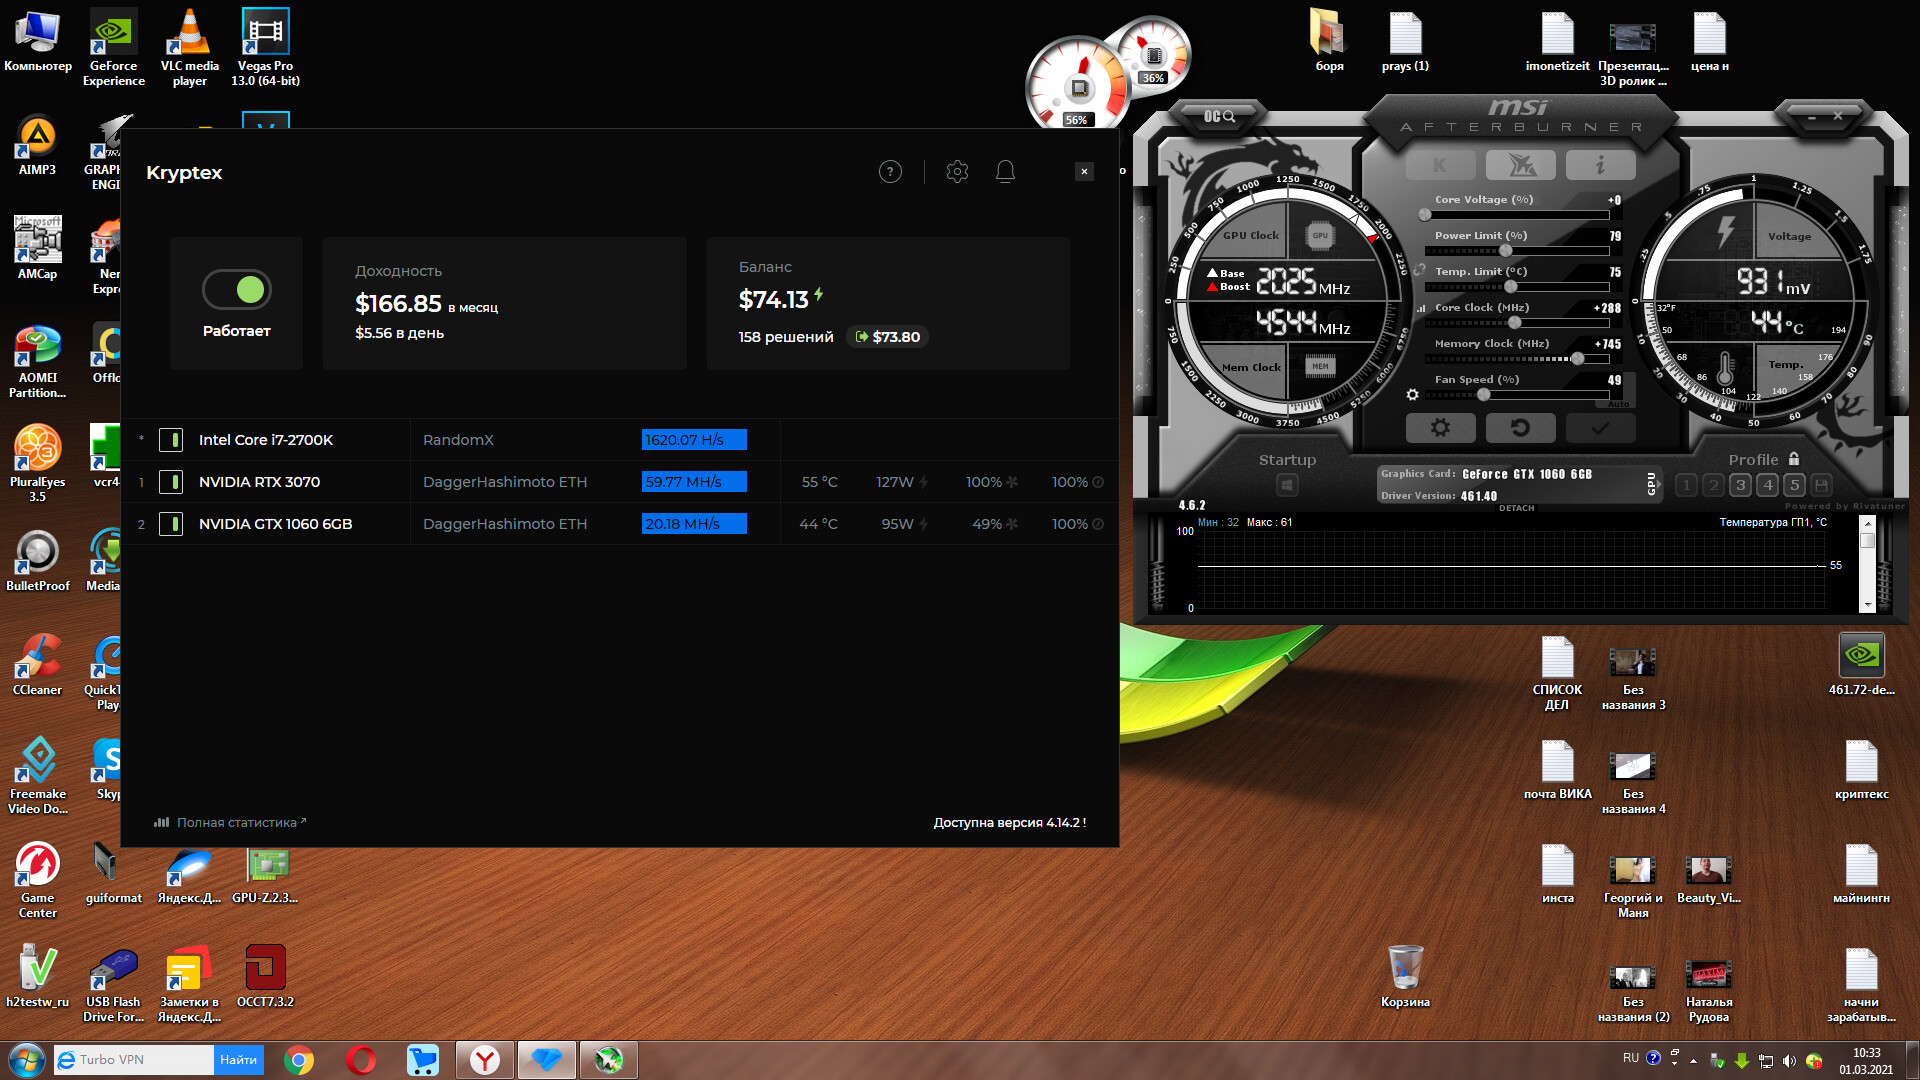1920x1080 pixels.
Task: Open Kryptex notifications bell icon
Action: tap(1005, 172)
